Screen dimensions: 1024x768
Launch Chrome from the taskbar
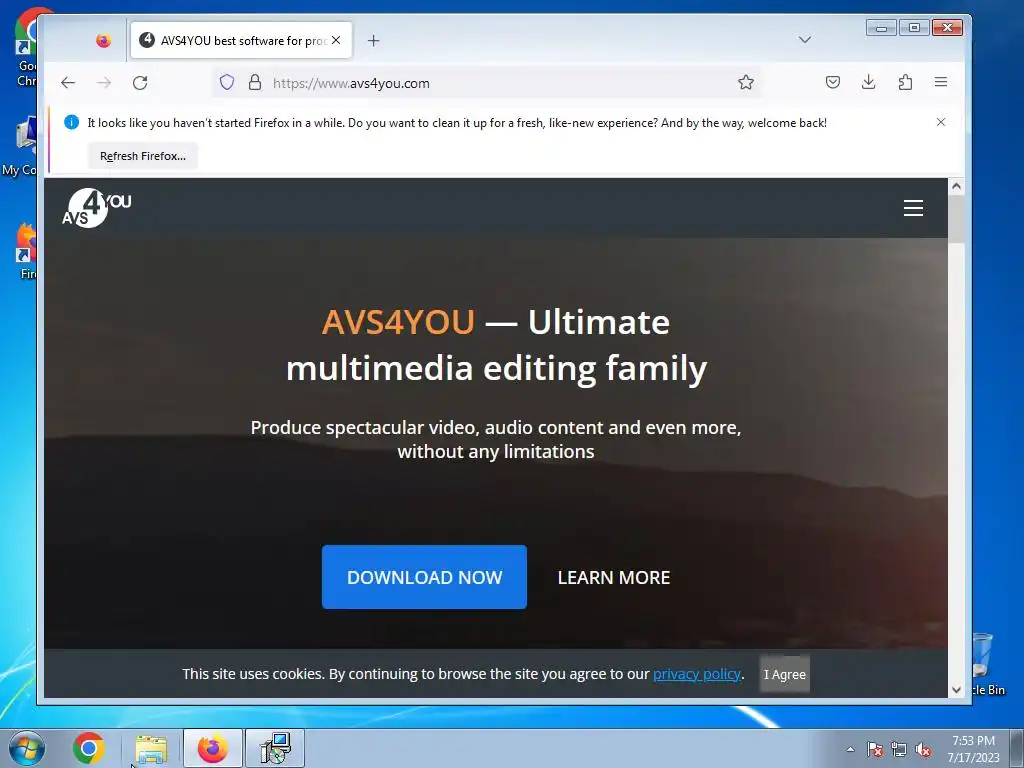tap(89, 748)
